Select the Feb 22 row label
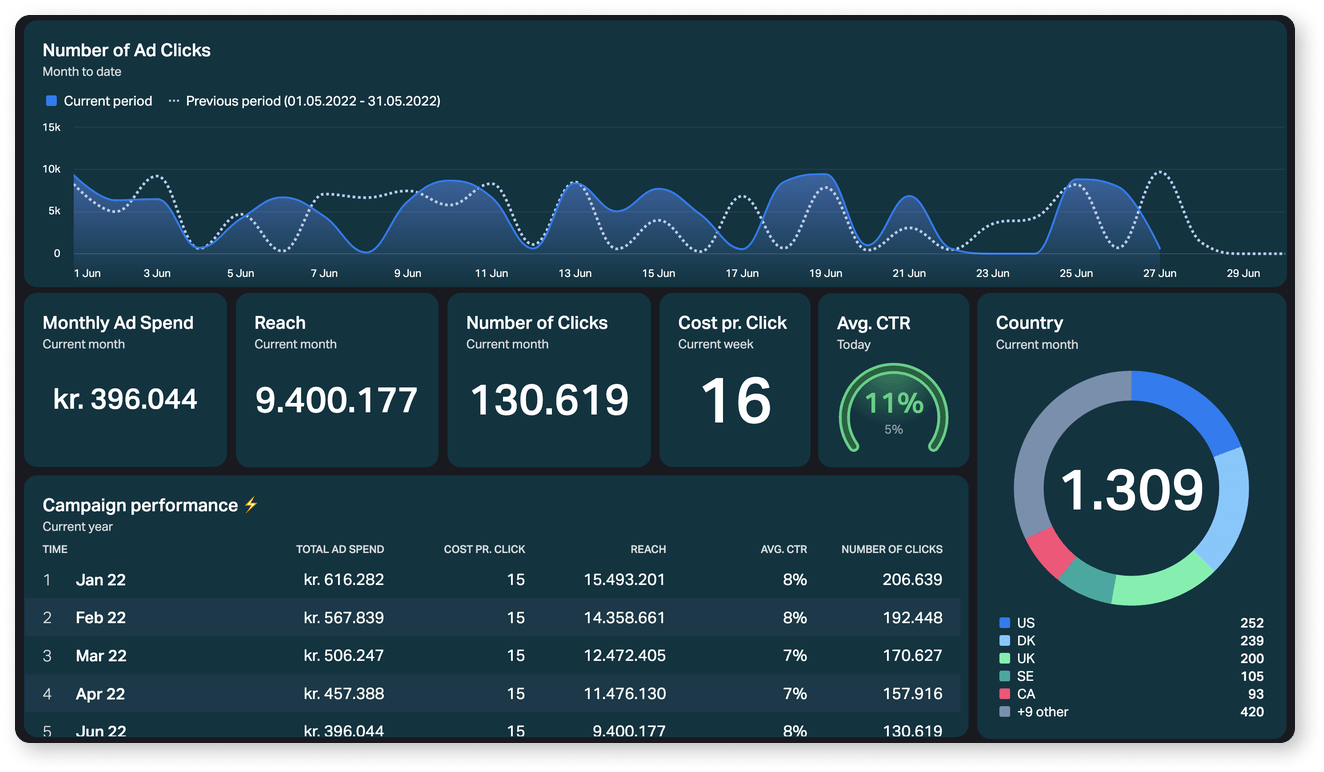Image resolution: width=1324 pixels, height=772 pixels. click(101, 618)
